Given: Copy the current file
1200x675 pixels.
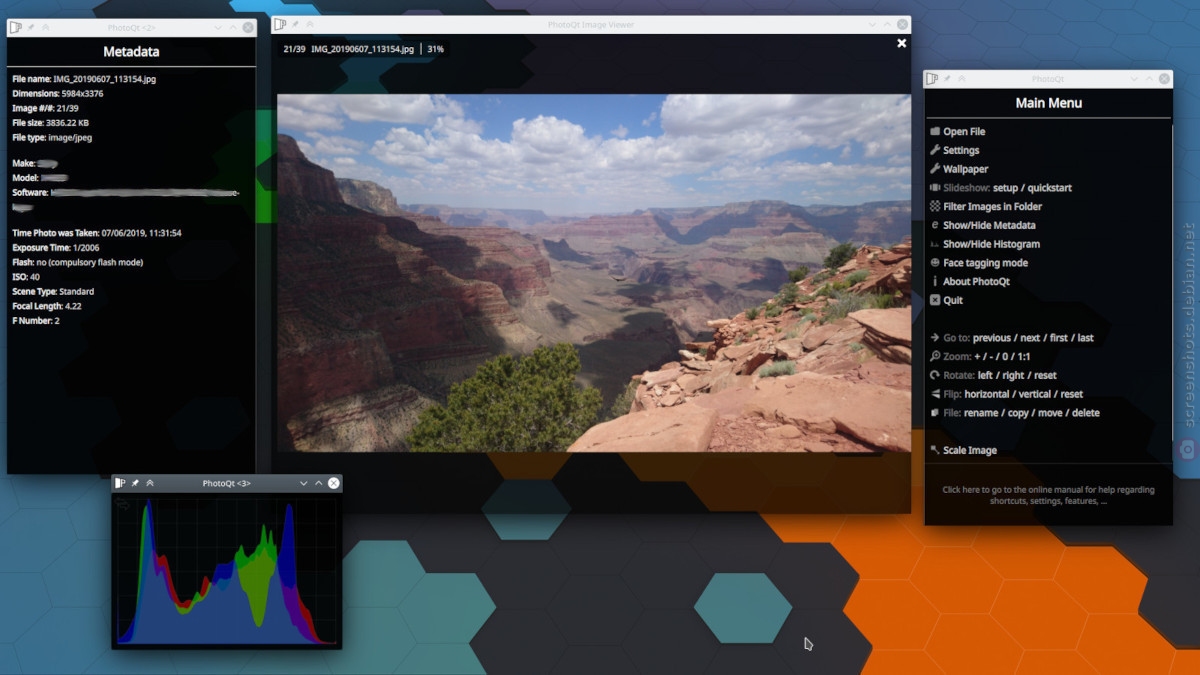Looking at the screenshot, I should click(1019, 413).
